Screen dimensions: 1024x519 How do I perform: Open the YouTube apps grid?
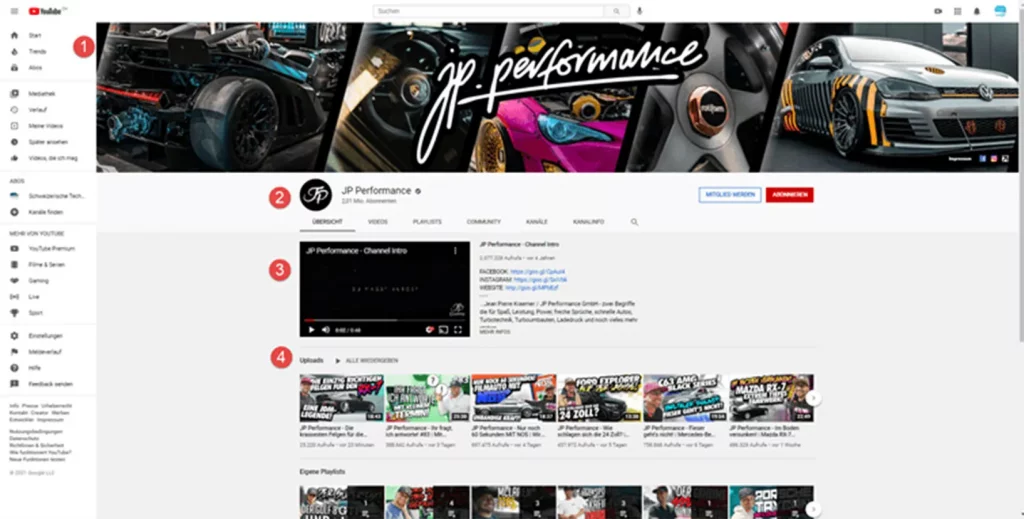pyautogui.click(x=957, y=11)
